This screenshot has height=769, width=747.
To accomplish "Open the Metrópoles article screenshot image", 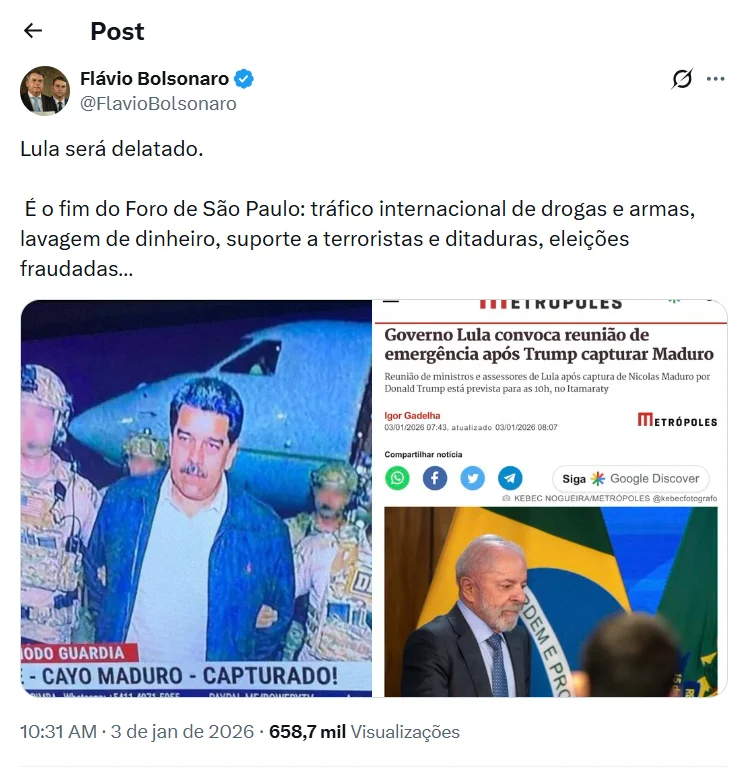I will click(x=550, y=498).
